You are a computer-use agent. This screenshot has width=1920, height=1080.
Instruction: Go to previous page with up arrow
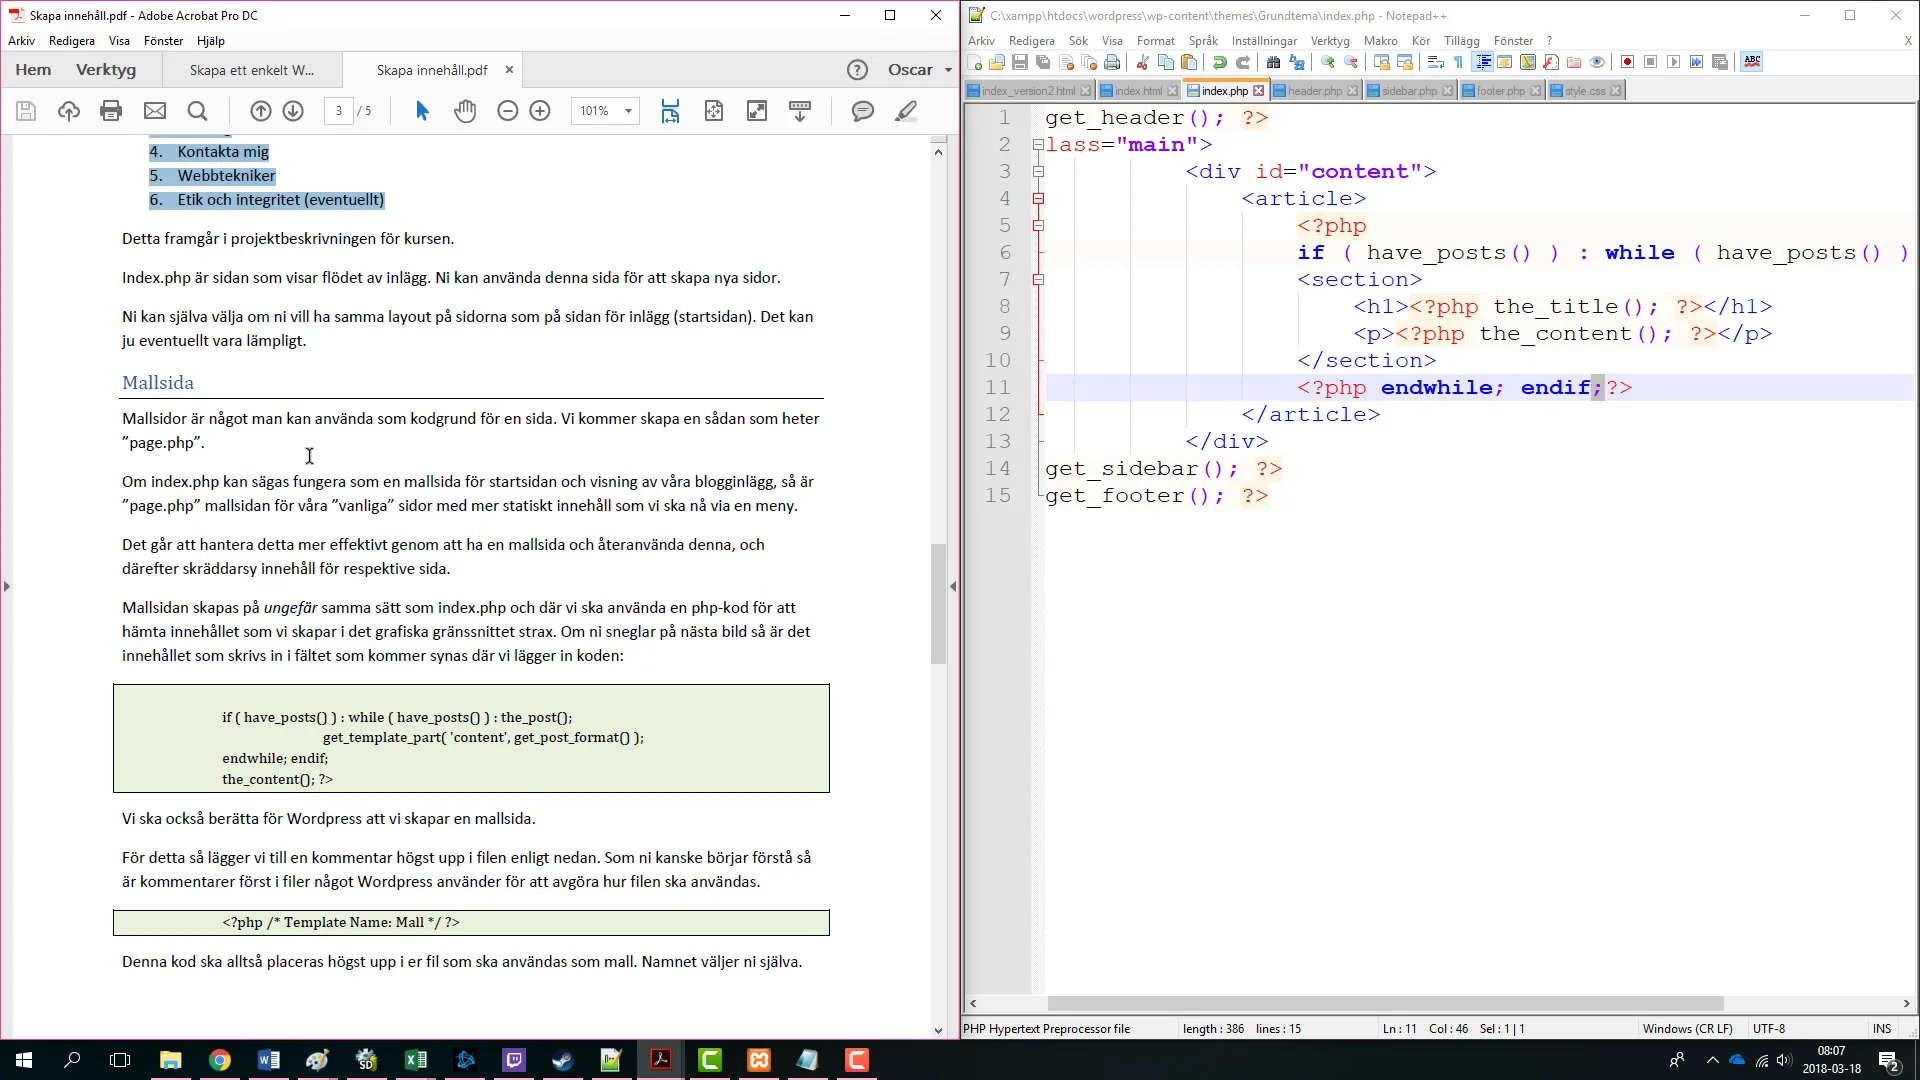261,111
